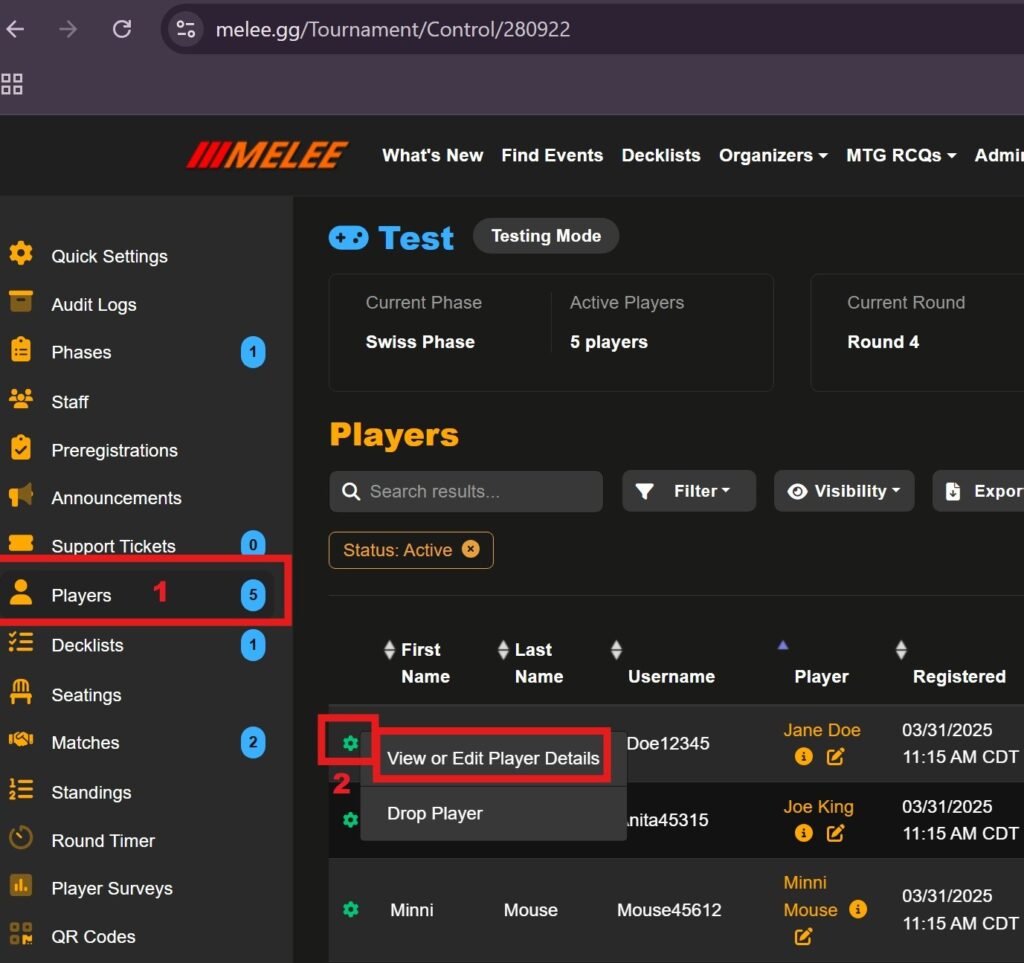Open Round Timer from the sidebar
The height and width of the screenshot is (963, 1024).
click(103, 840)
